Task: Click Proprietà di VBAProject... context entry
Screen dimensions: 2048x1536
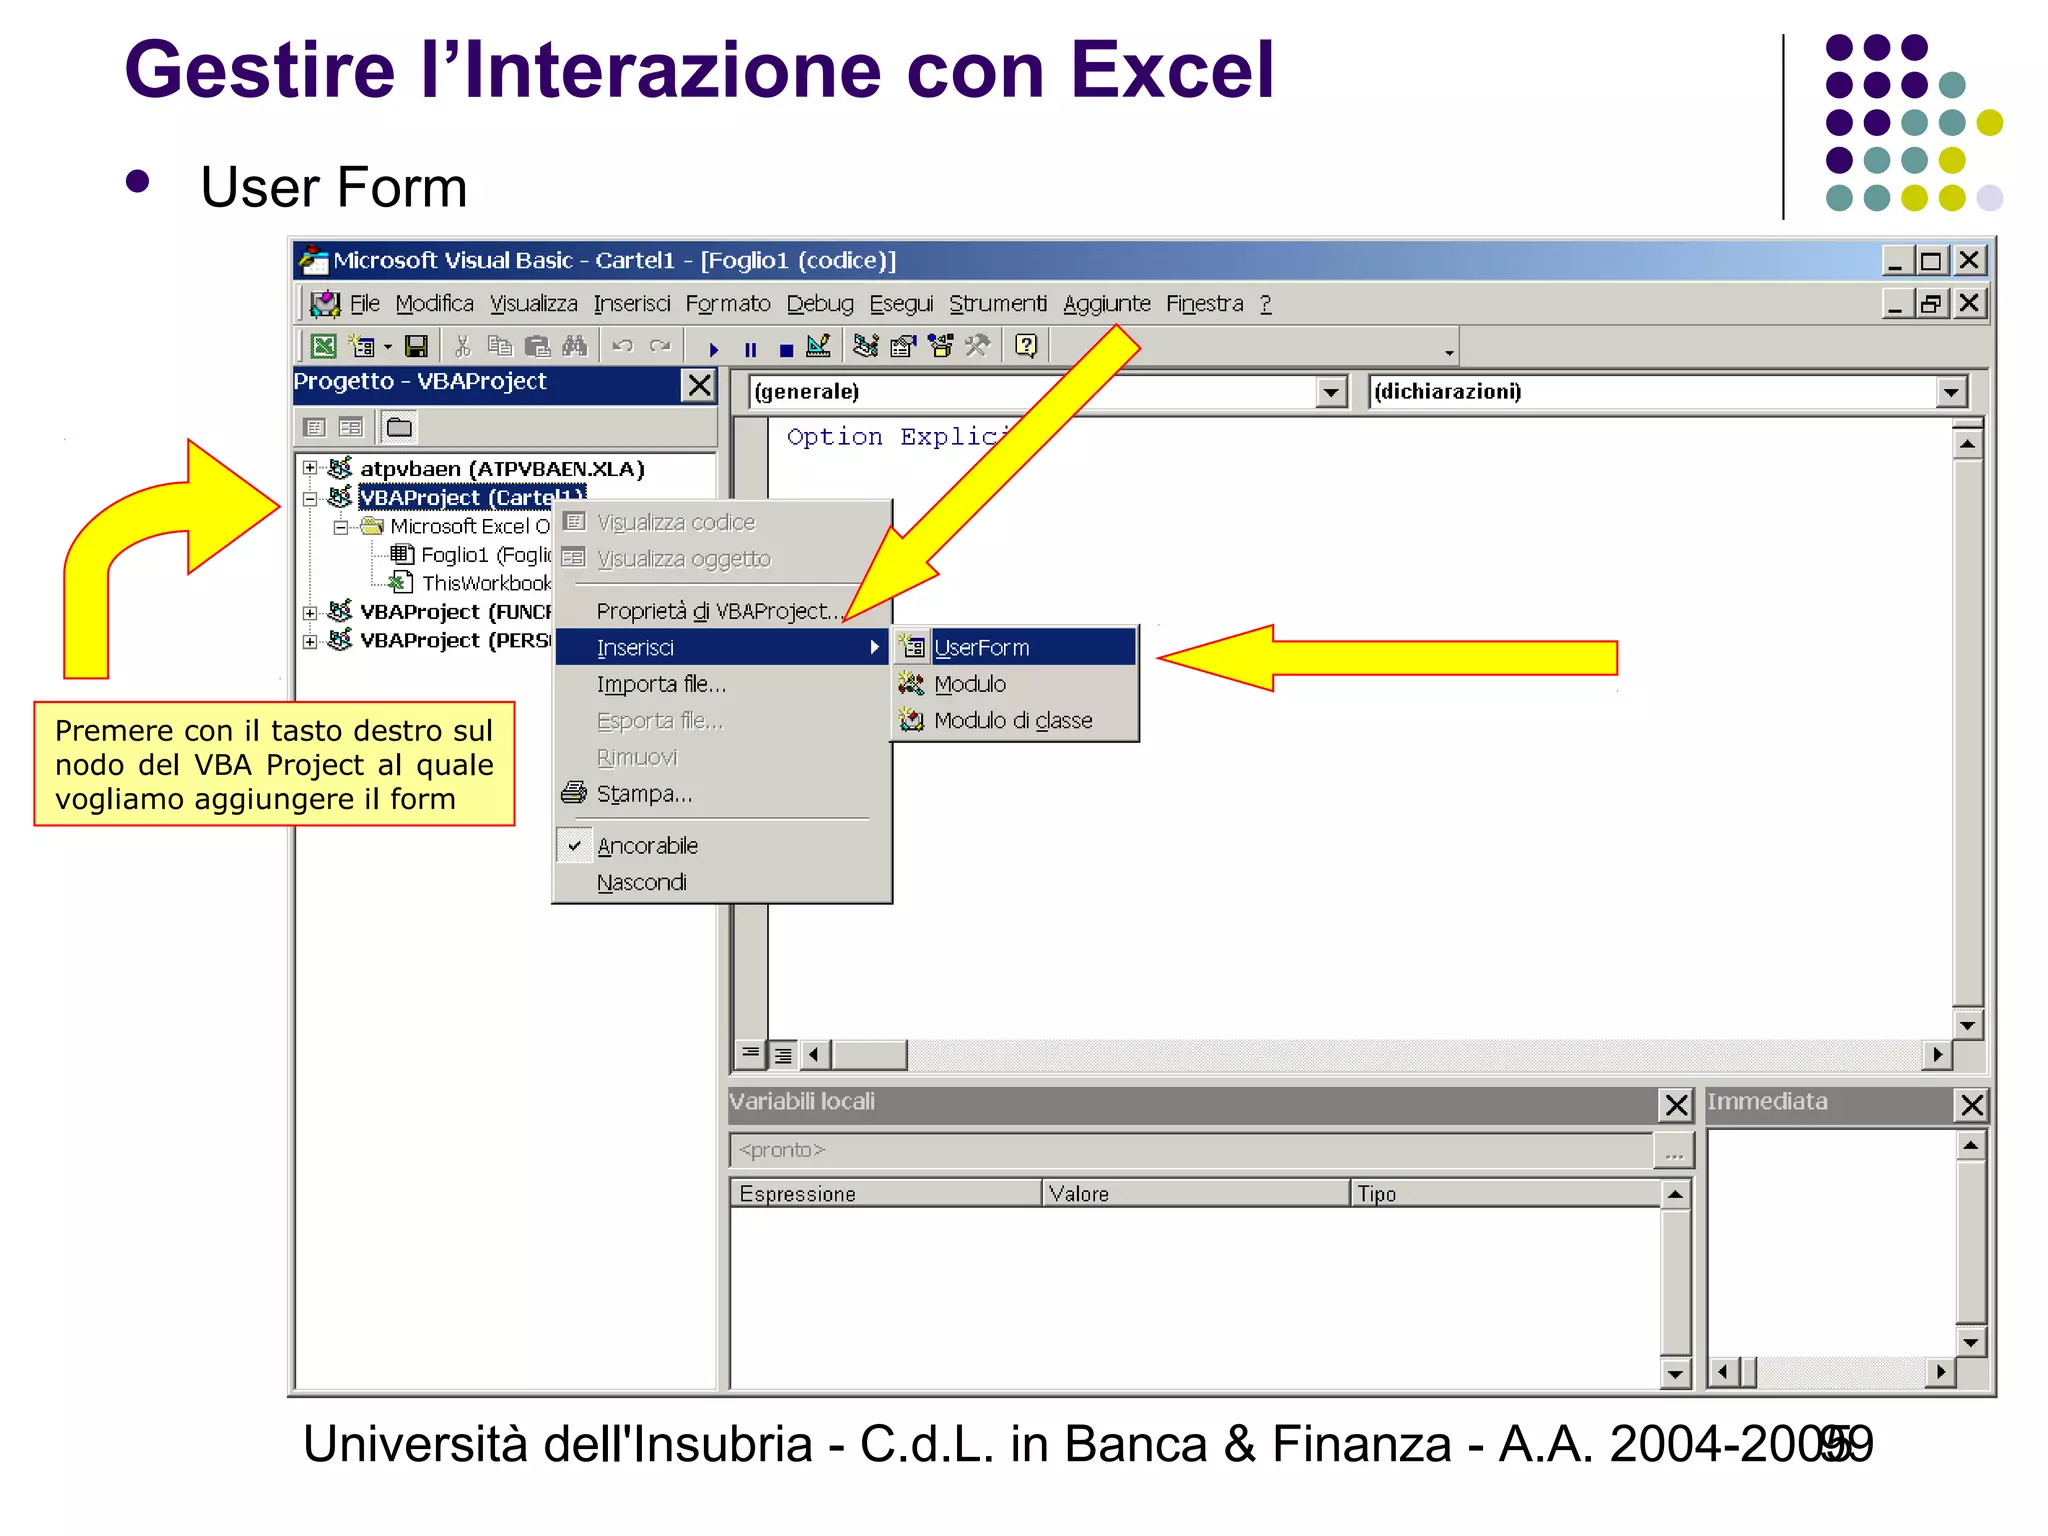Action: 721,611
